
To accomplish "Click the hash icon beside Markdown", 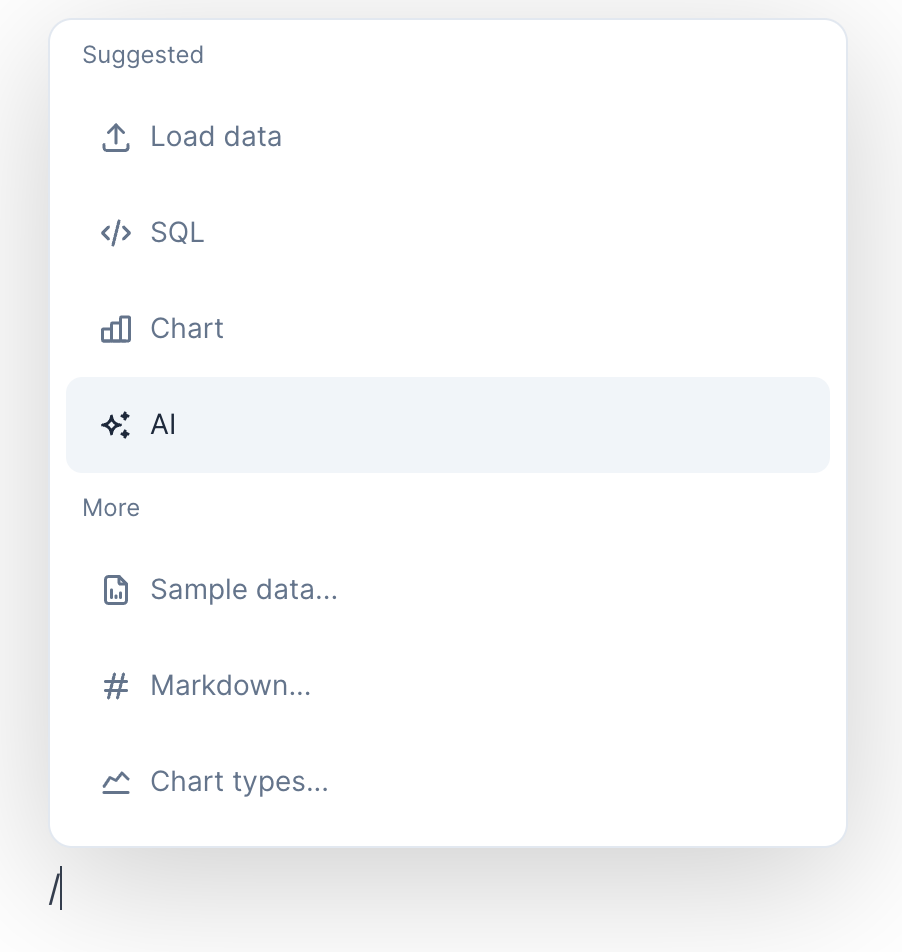I will [116, 686].
